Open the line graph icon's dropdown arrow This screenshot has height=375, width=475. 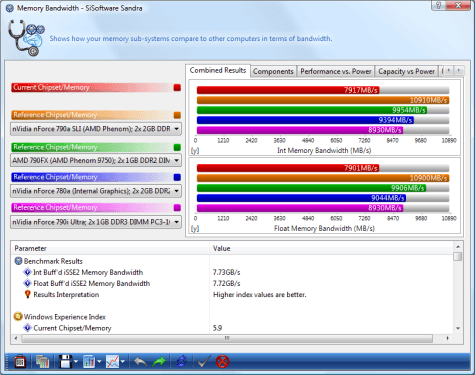pos(123,362)
